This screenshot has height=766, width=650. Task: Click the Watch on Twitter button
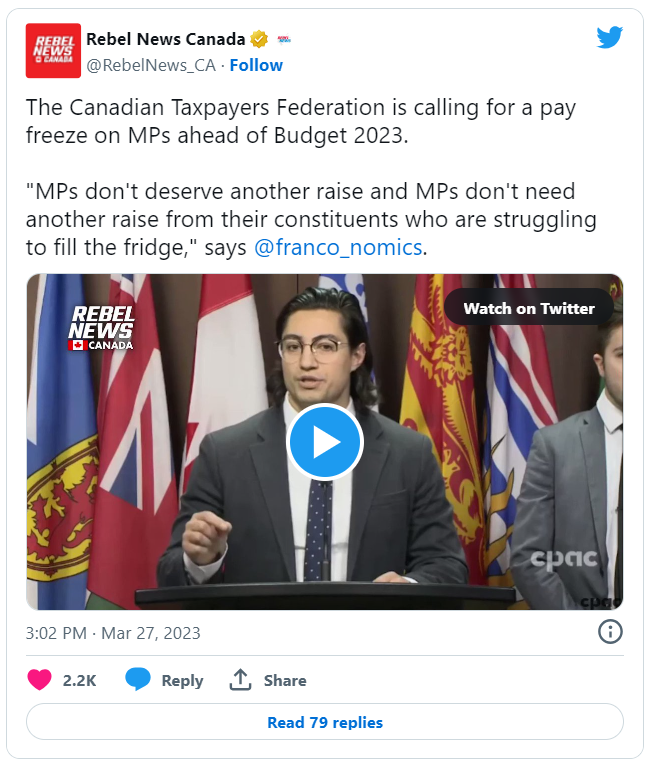click(x=529, y=308)
